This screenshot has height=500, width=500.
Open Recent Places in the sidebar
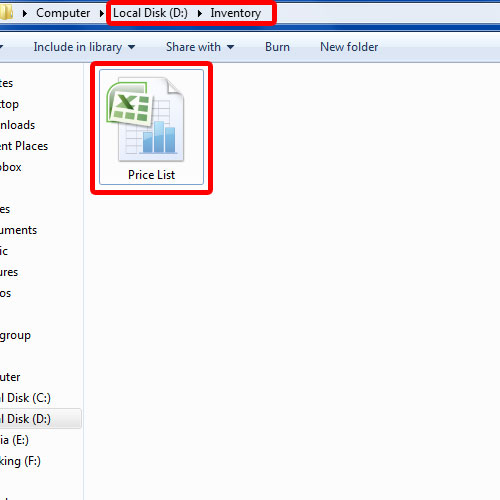[24, 146]
